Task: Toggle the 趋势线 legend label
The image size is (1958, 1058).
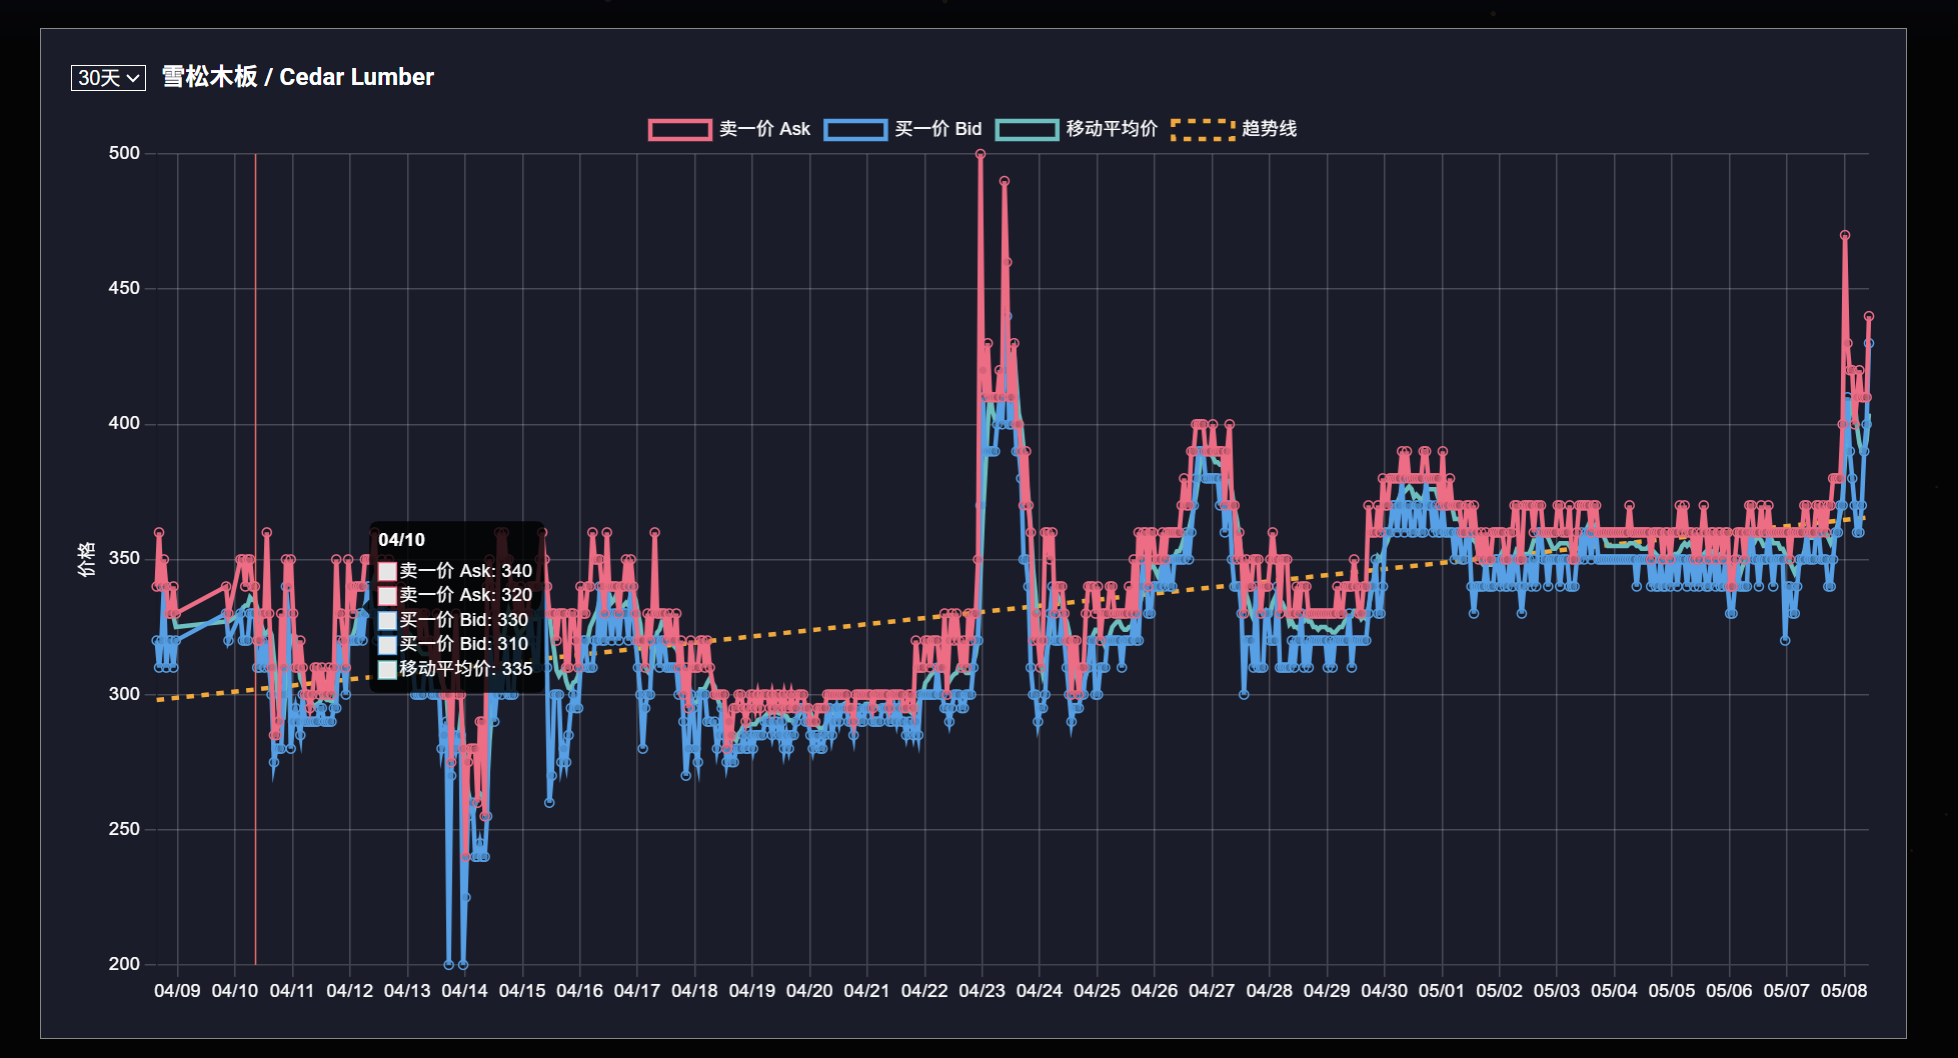Action: pos(1269,129)
